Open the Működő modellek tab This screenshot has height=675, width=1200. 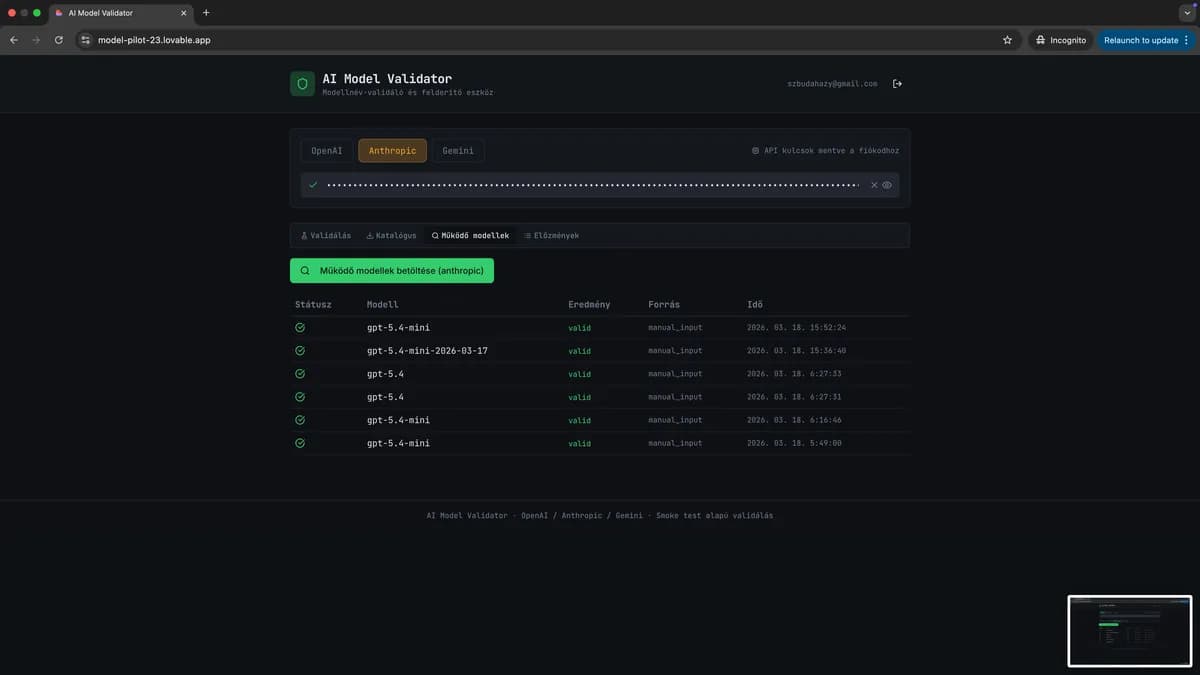470,236
